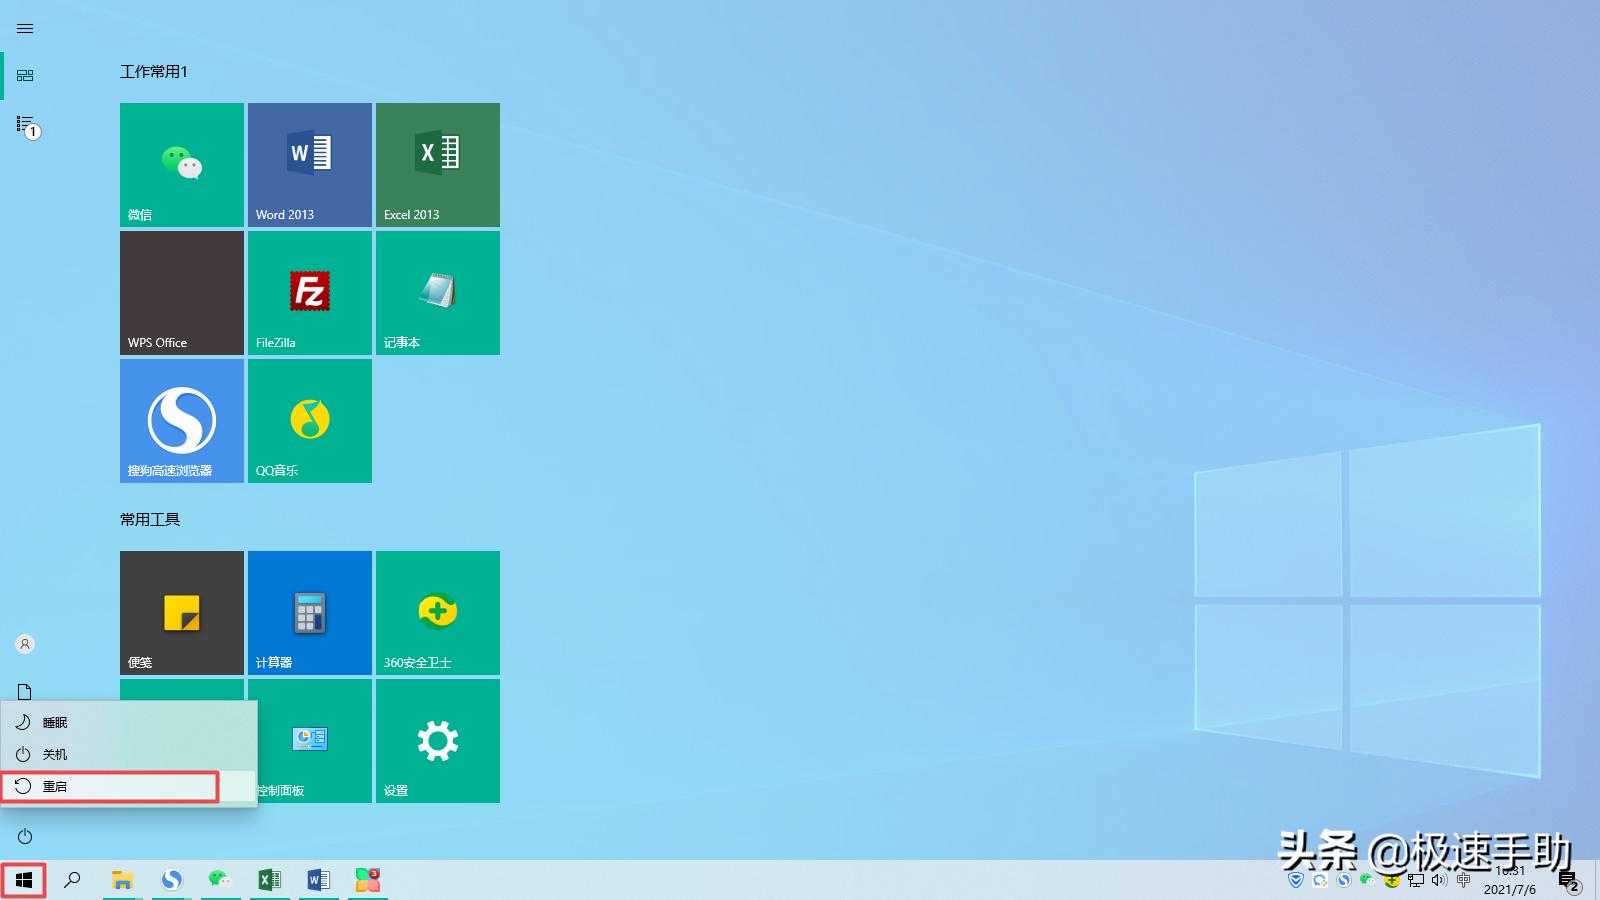Open the taskbar clock showing 2021/7/6
This screenshot has width=1600, height=900.
pos(1510,880)
